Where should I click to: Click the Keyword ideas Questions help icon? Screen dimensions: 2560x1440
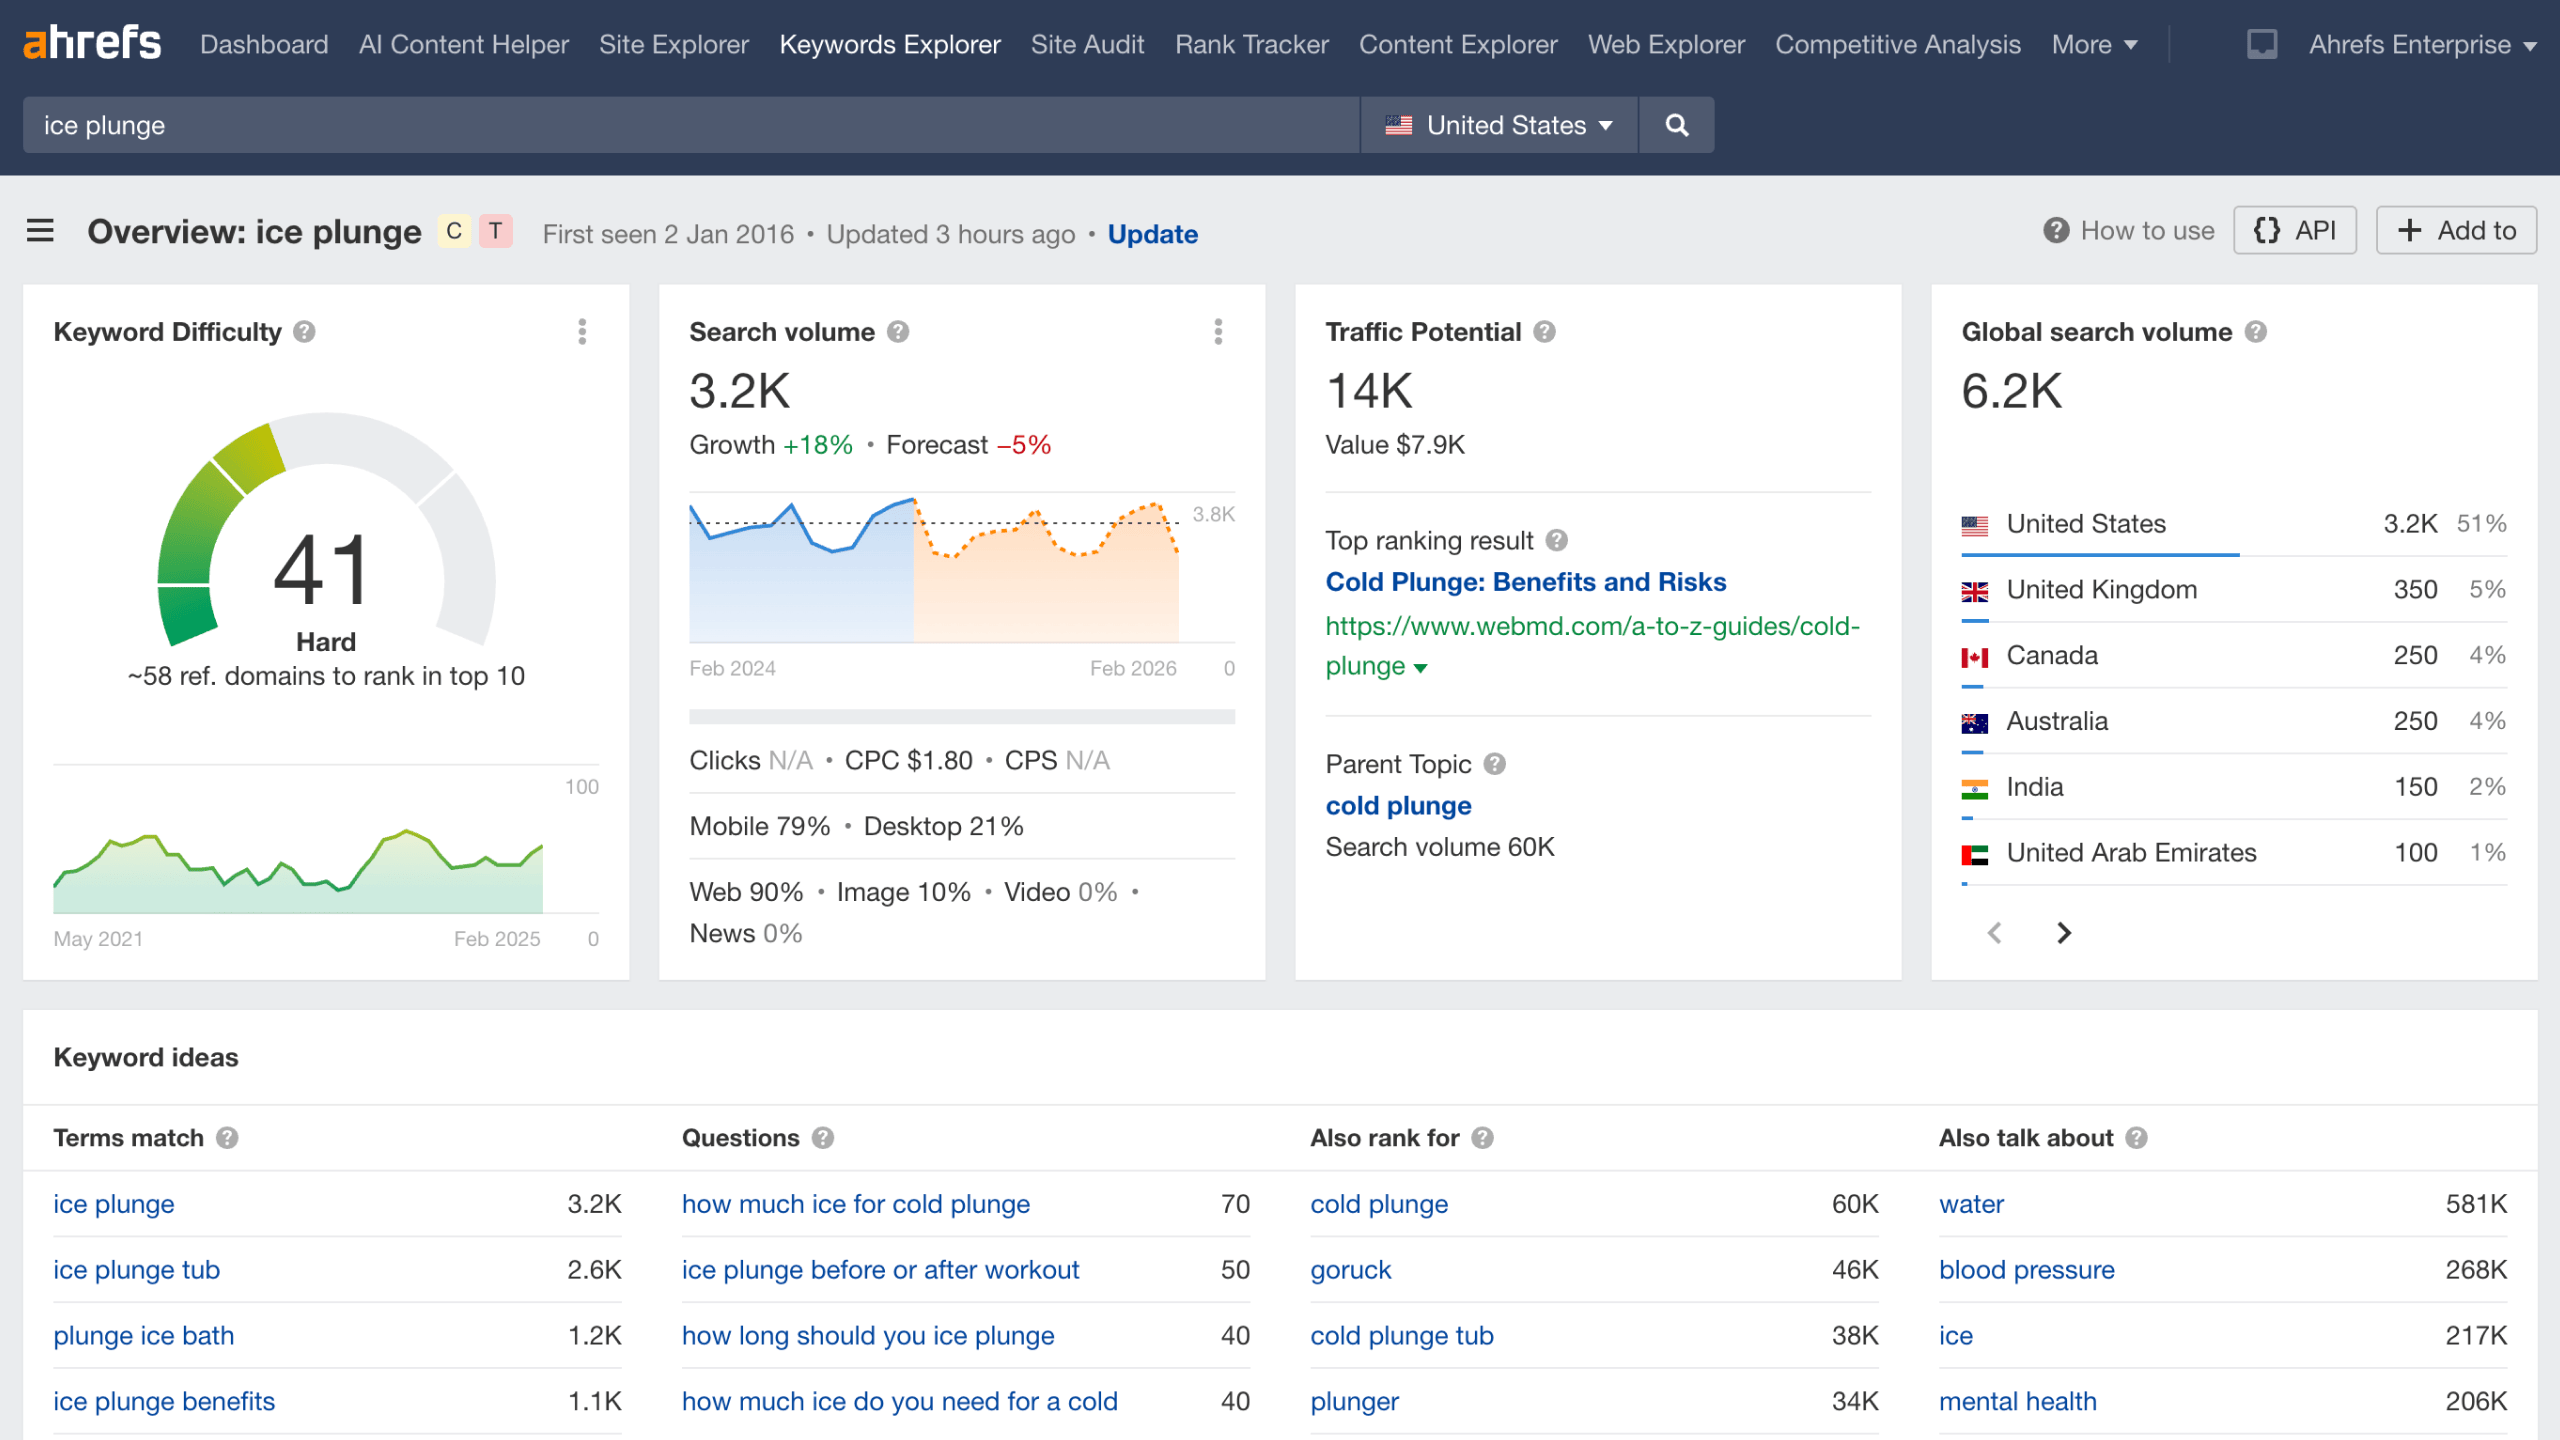click(x=822, y=1137)
